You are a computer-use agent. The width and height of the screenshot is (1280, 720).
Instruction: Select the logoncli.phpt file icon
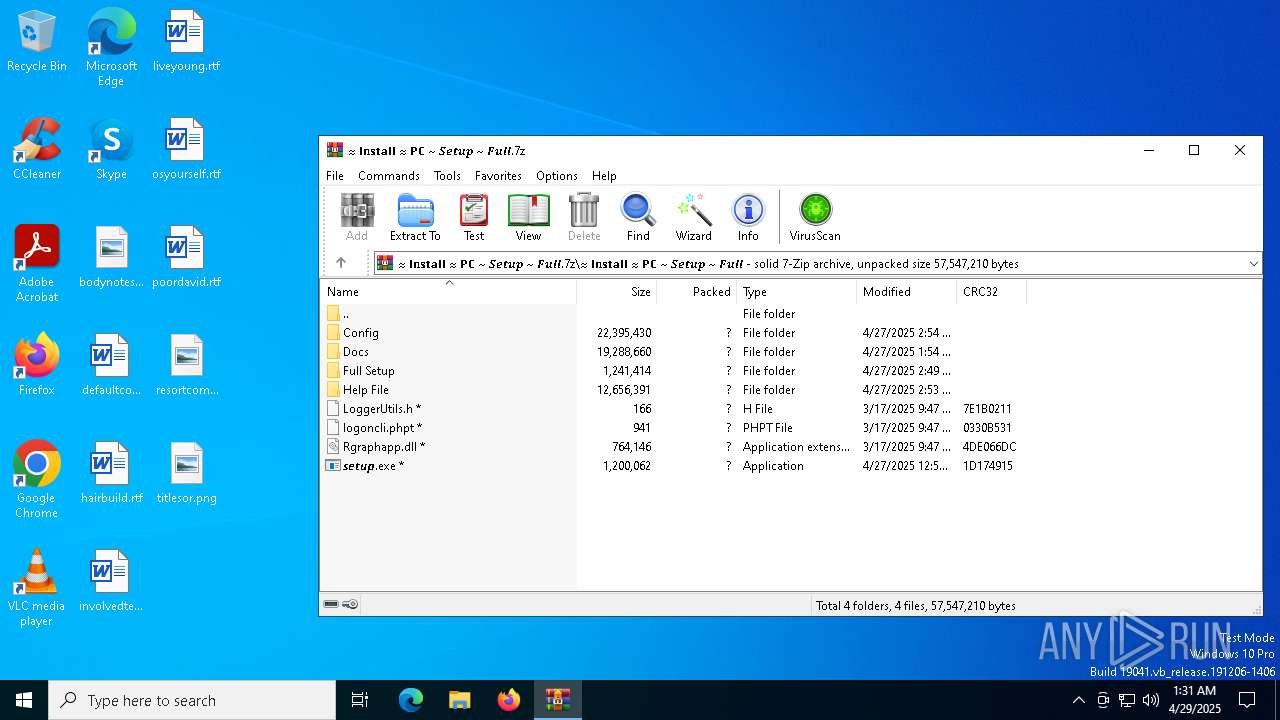(334, 427)
